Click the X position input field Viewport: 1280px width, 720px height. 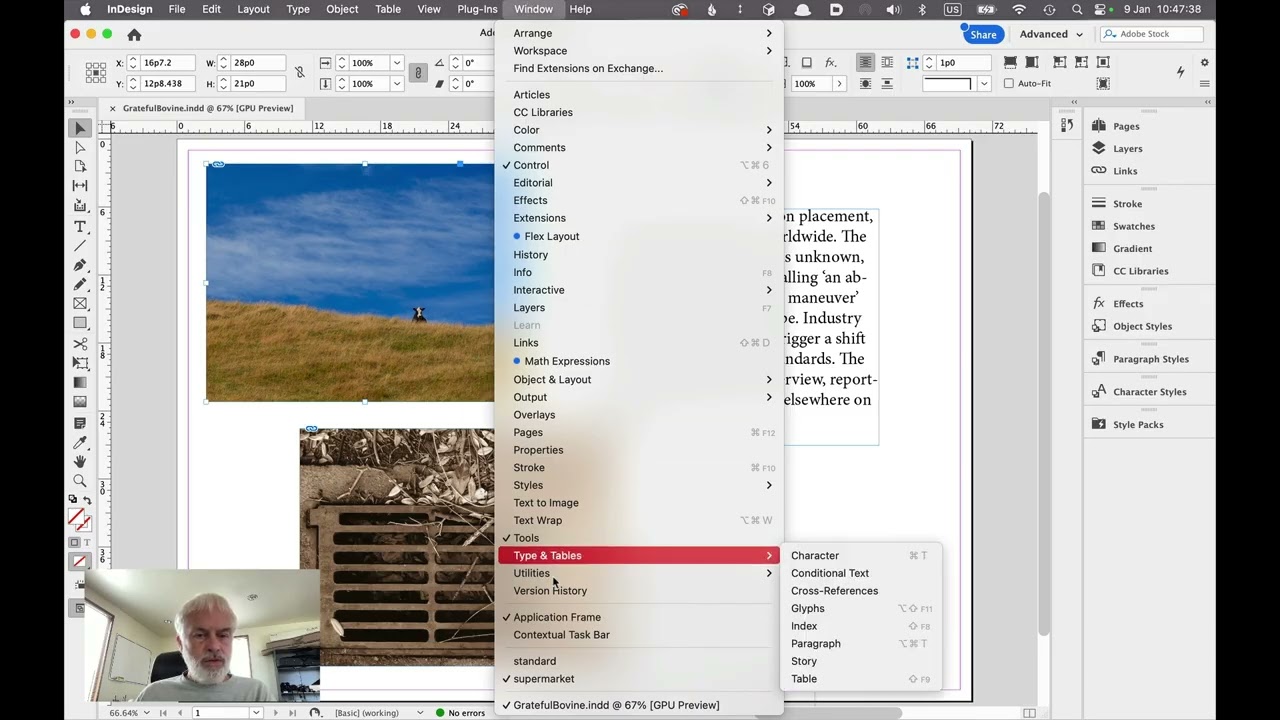pos(168,63)
